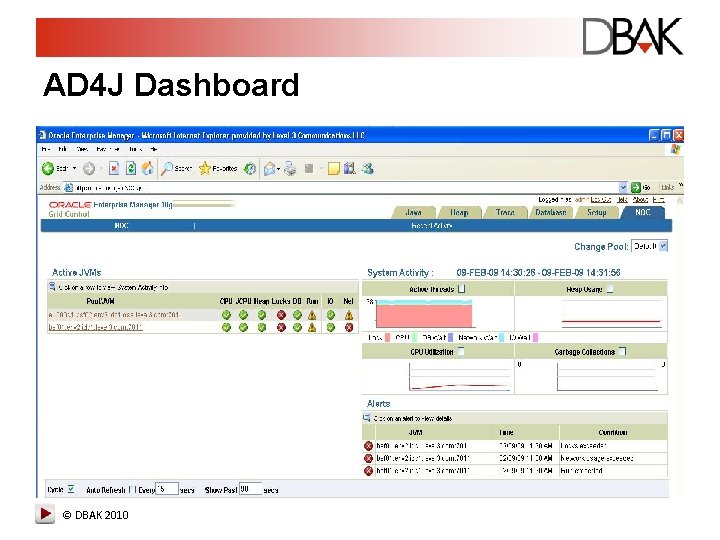Open the Change Pool dropdown
The height and width of the screenshot is (540, 720).
click(649, 246)
